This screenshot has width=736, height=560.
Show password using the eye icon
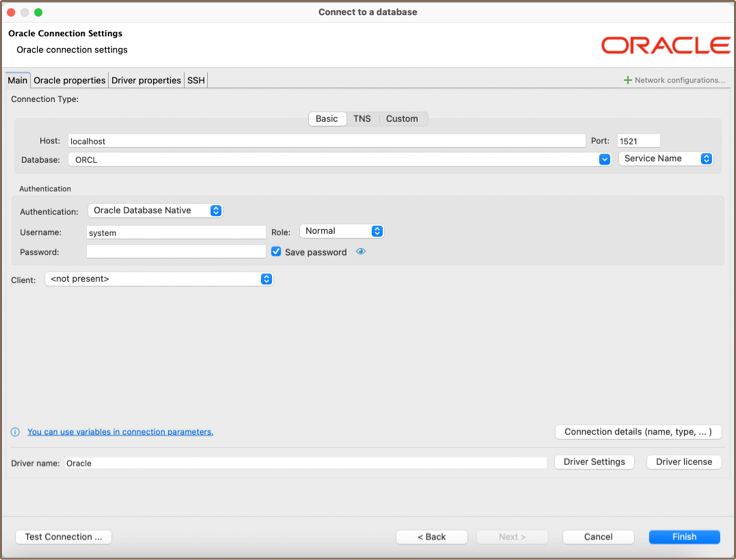click(361, 252)
